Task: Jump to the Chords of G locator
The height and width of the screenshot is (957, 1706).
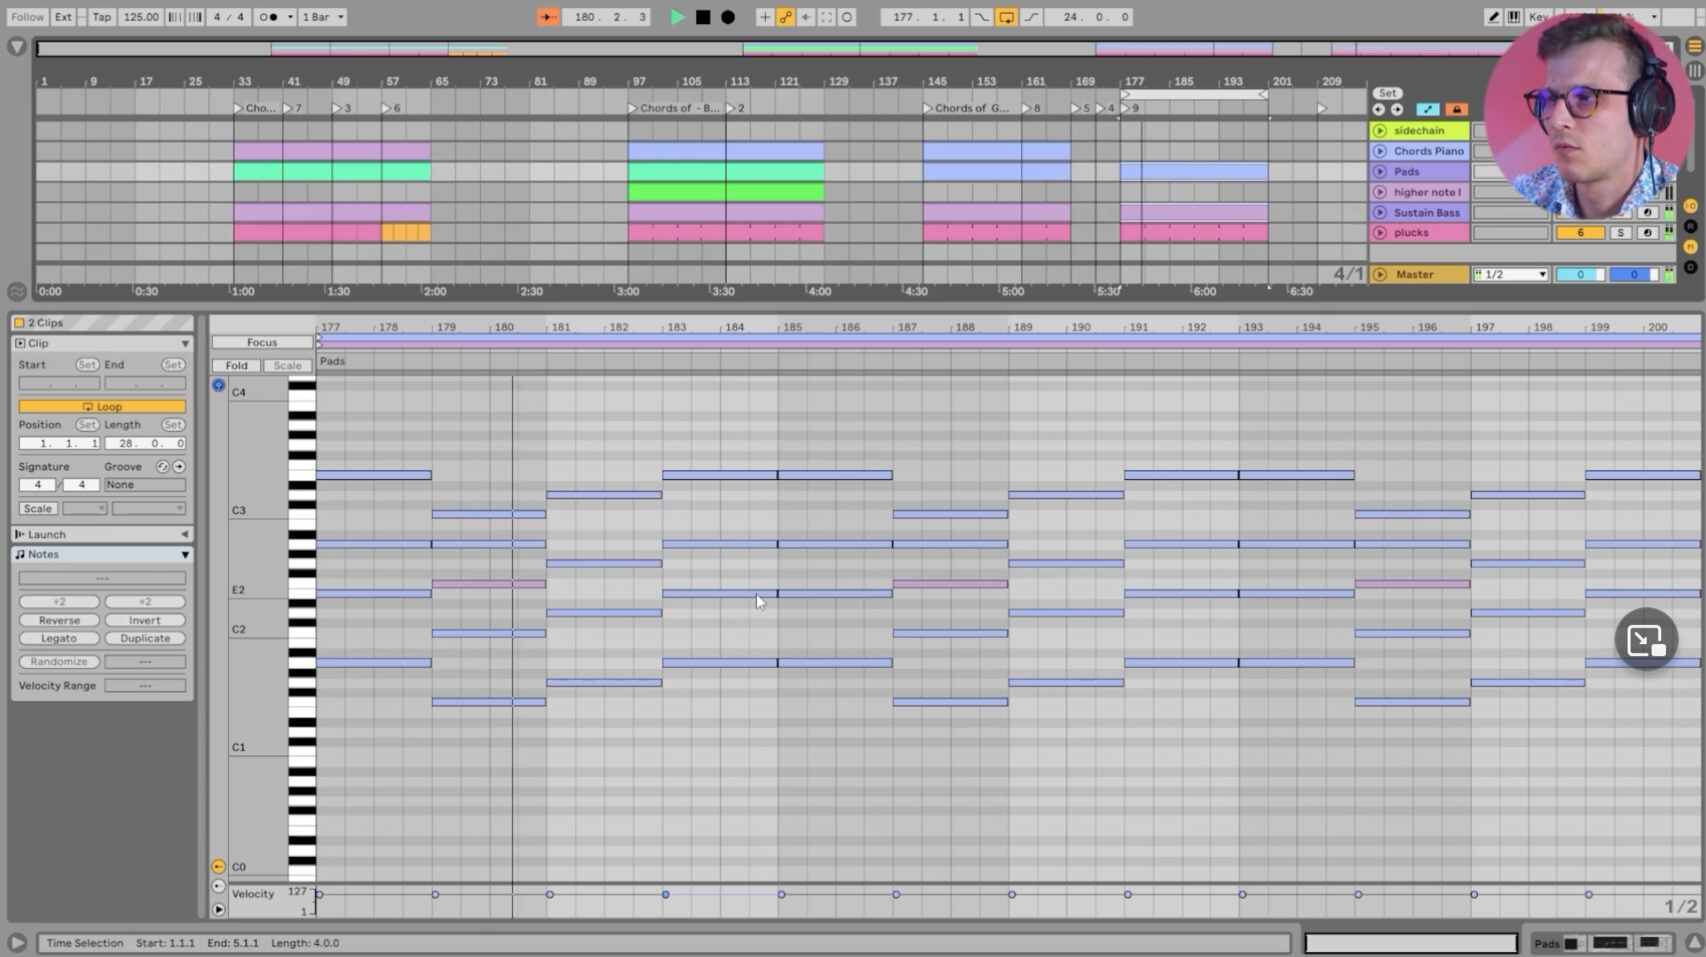Action: pyautogui.click(x=965, y=108)
